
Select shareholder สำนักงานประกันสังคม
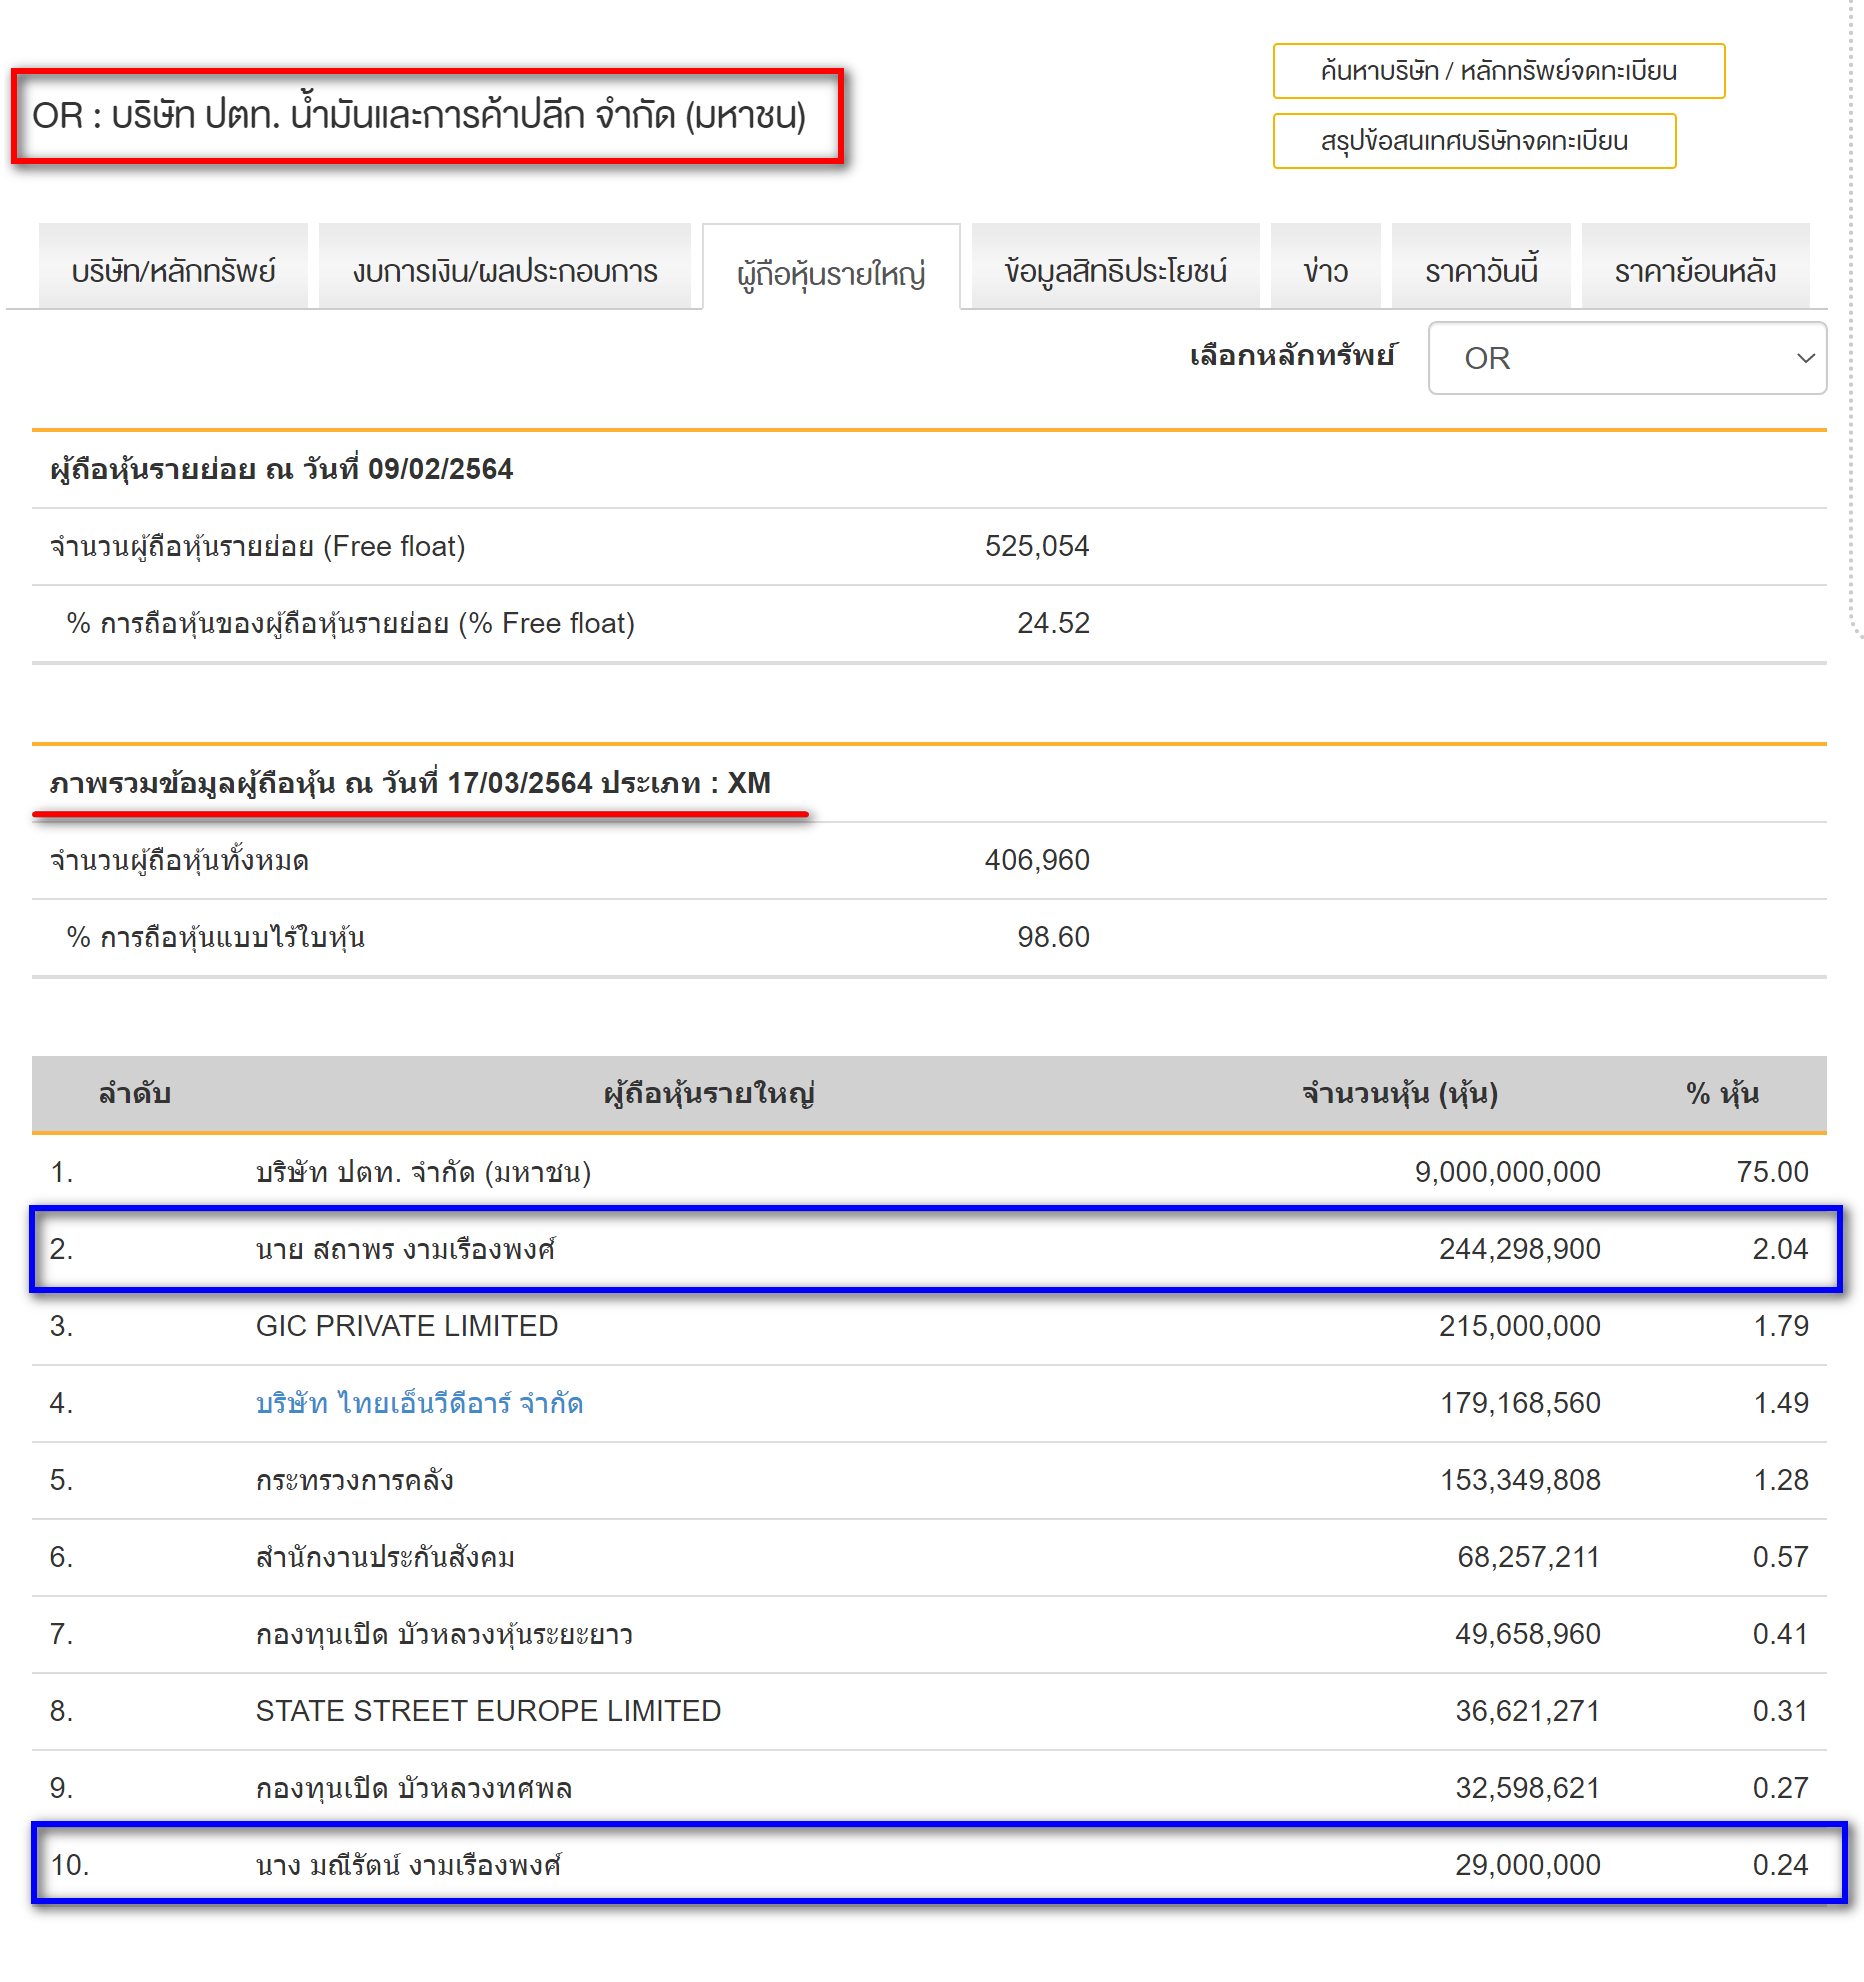click(385, 1557)
